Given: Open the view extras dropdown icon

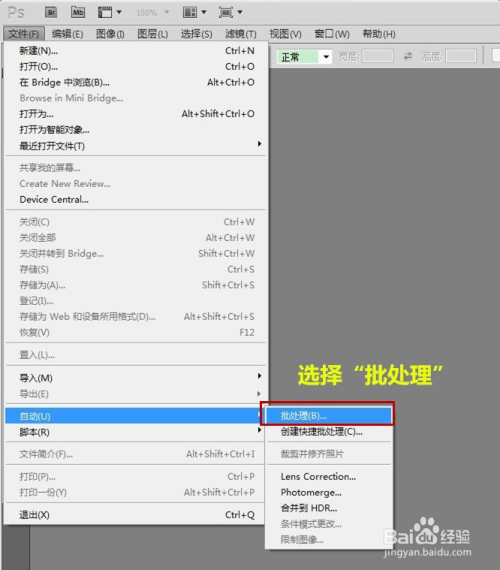Looking at the screenshot, I should click(109, 12).
